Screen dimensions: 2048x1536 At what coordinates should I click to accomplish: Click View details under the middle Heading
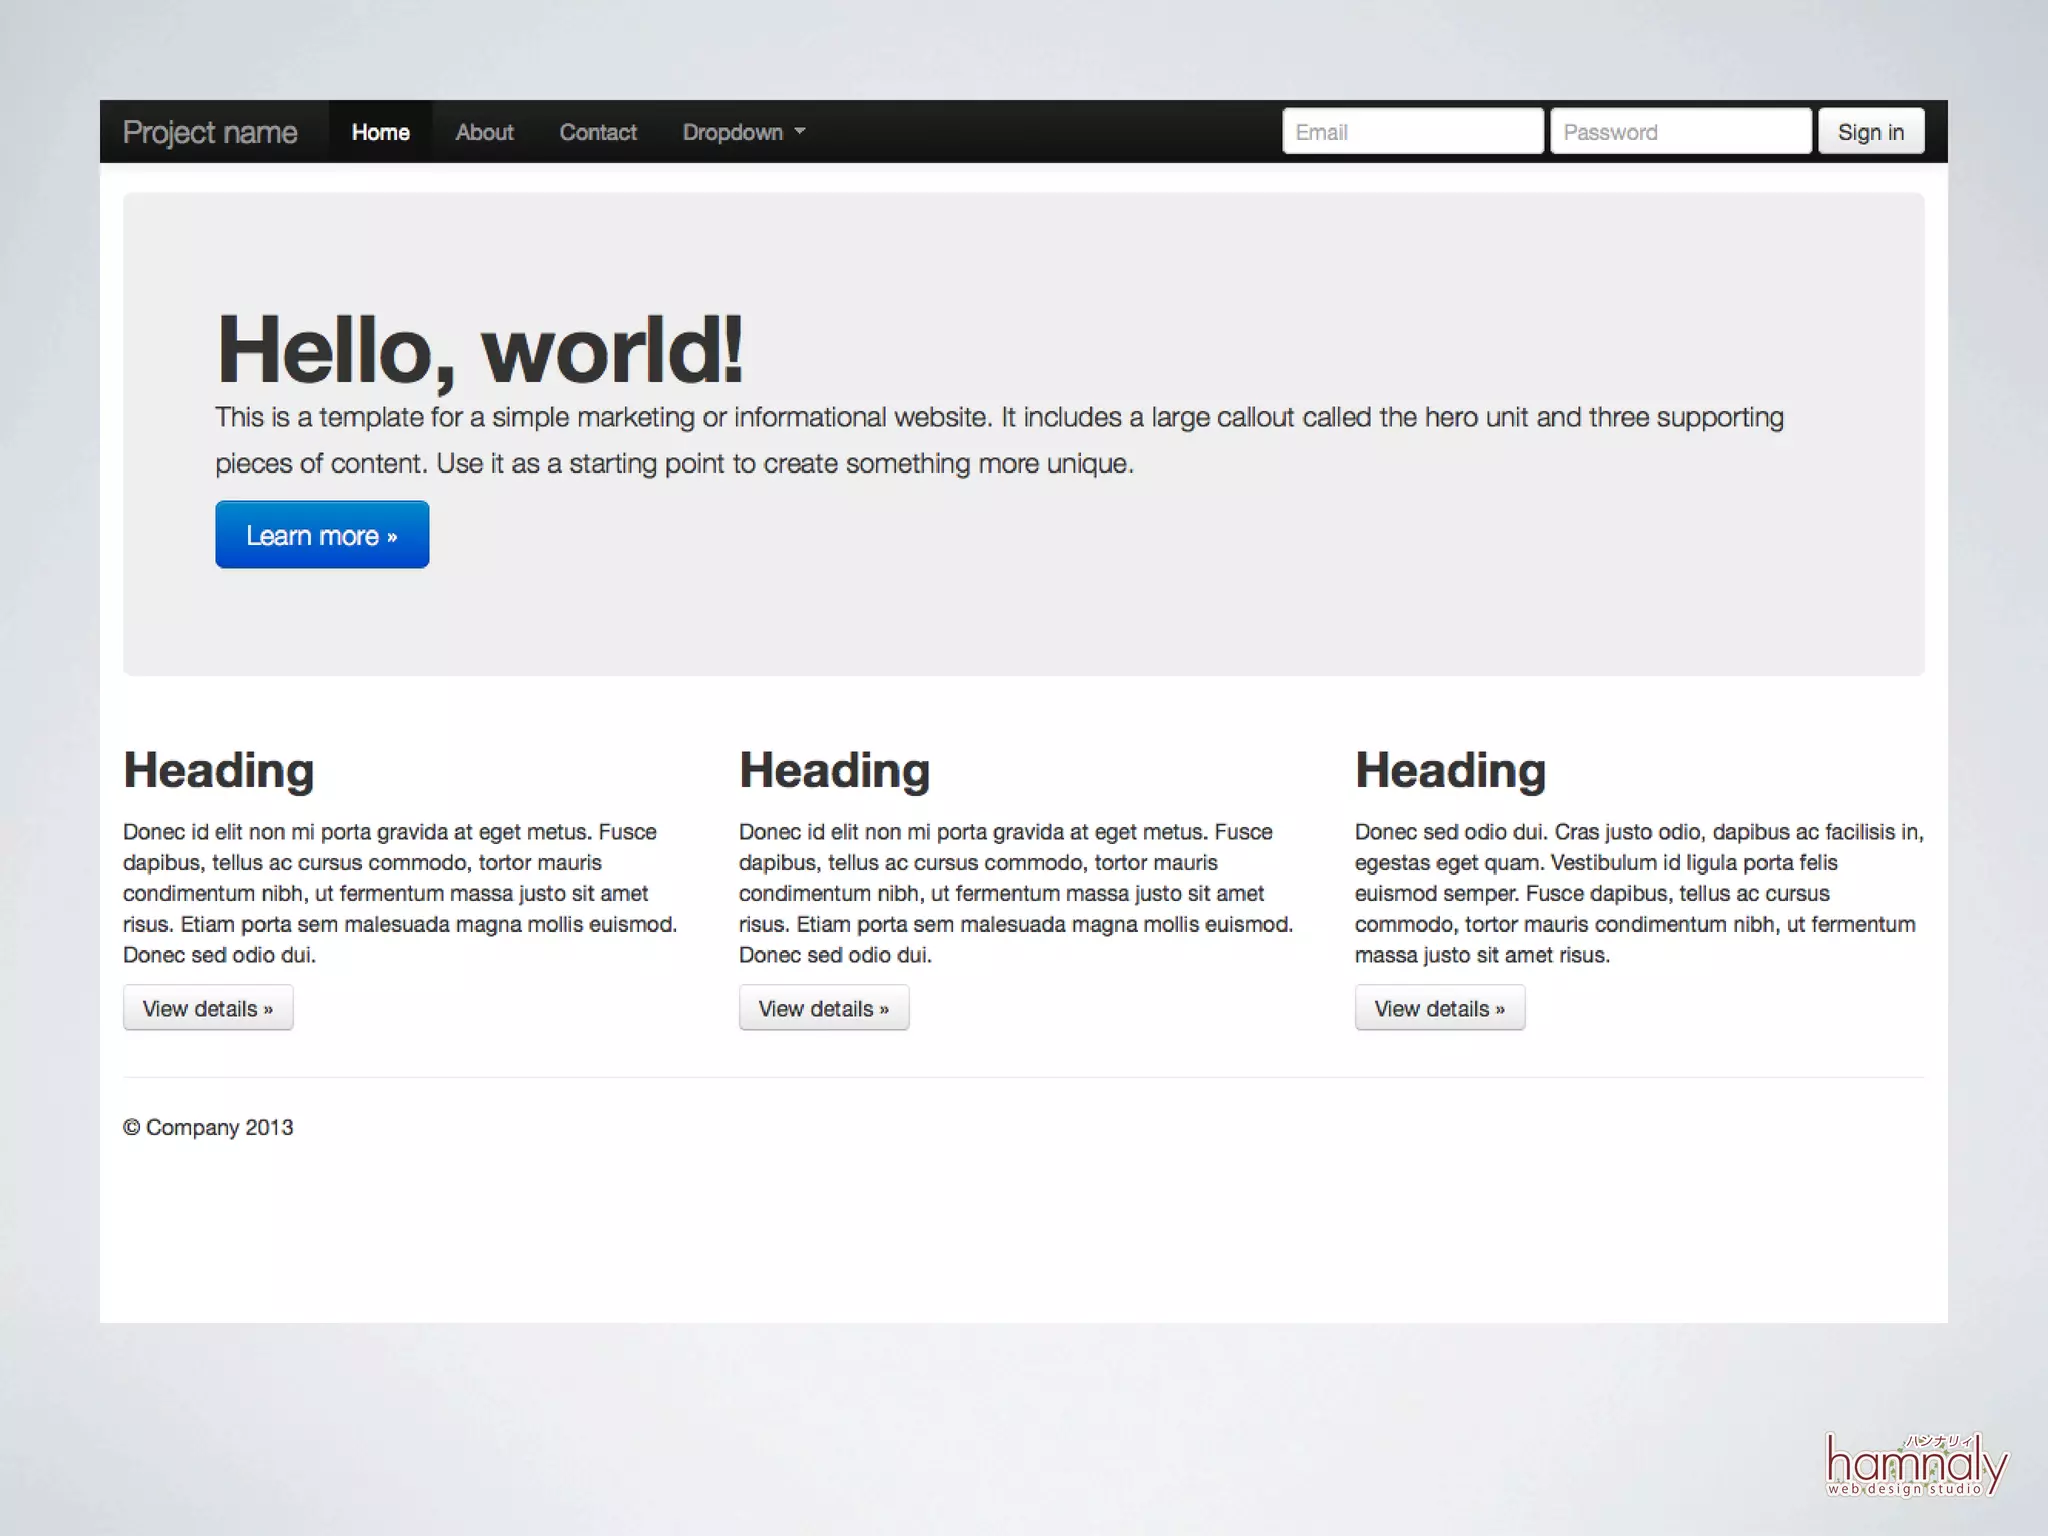pos(824,1008)
